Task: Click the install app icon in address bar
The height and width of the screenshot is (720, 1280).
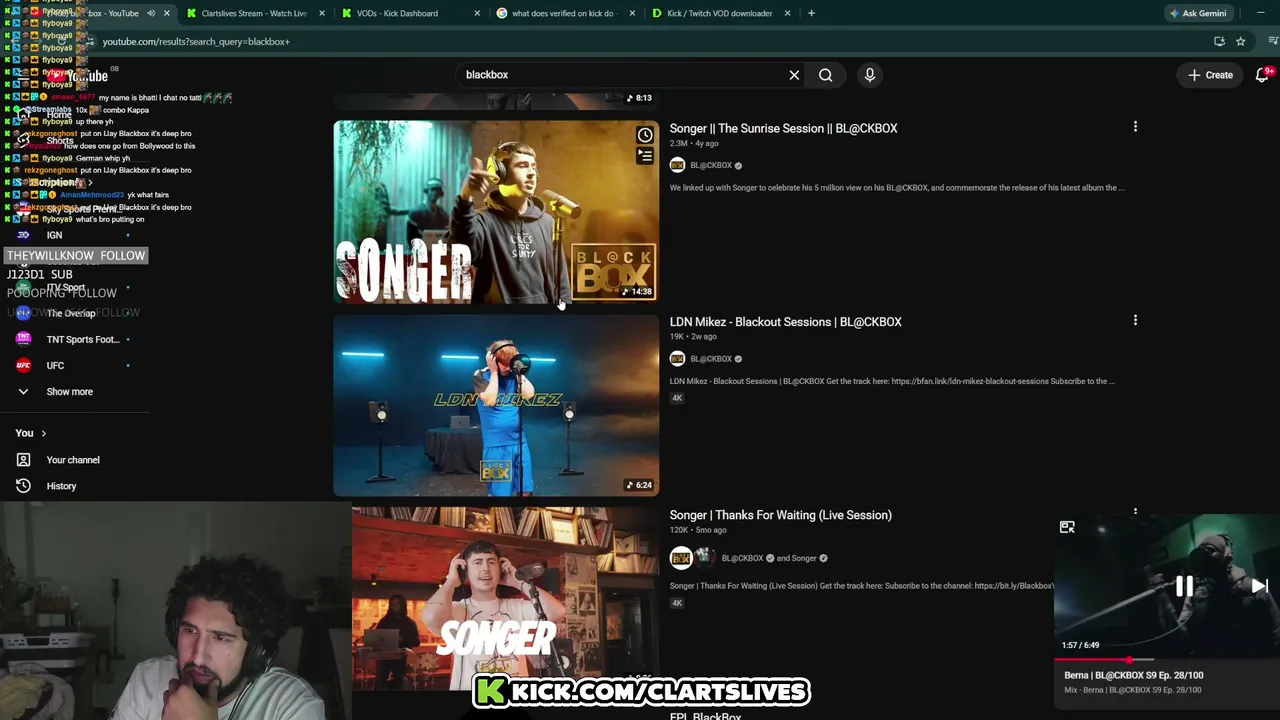Action: tap(1219, 41)
